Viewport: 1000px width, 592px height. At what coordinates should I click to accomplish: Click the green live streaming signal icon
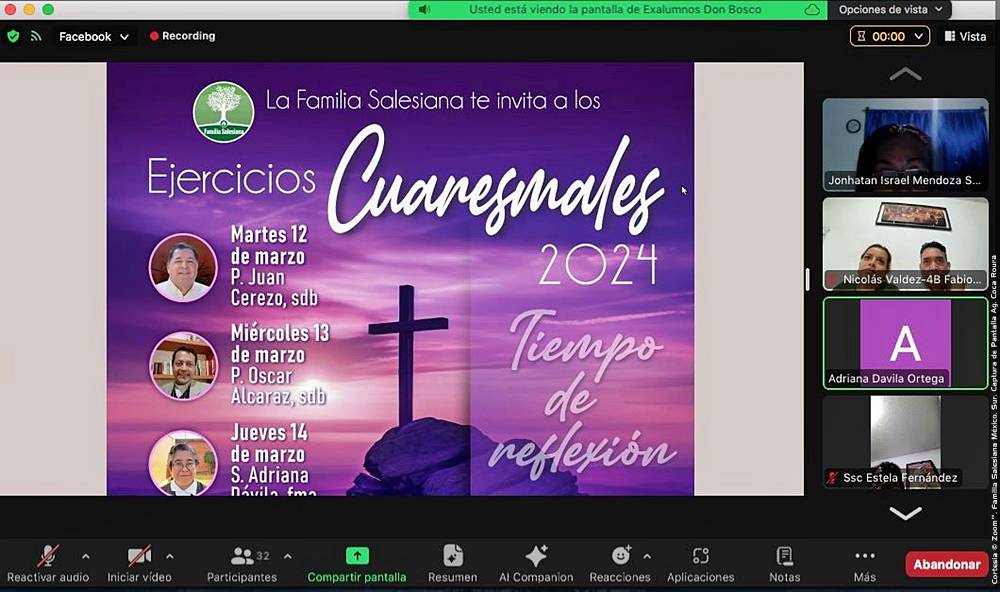tap(36, 36)
